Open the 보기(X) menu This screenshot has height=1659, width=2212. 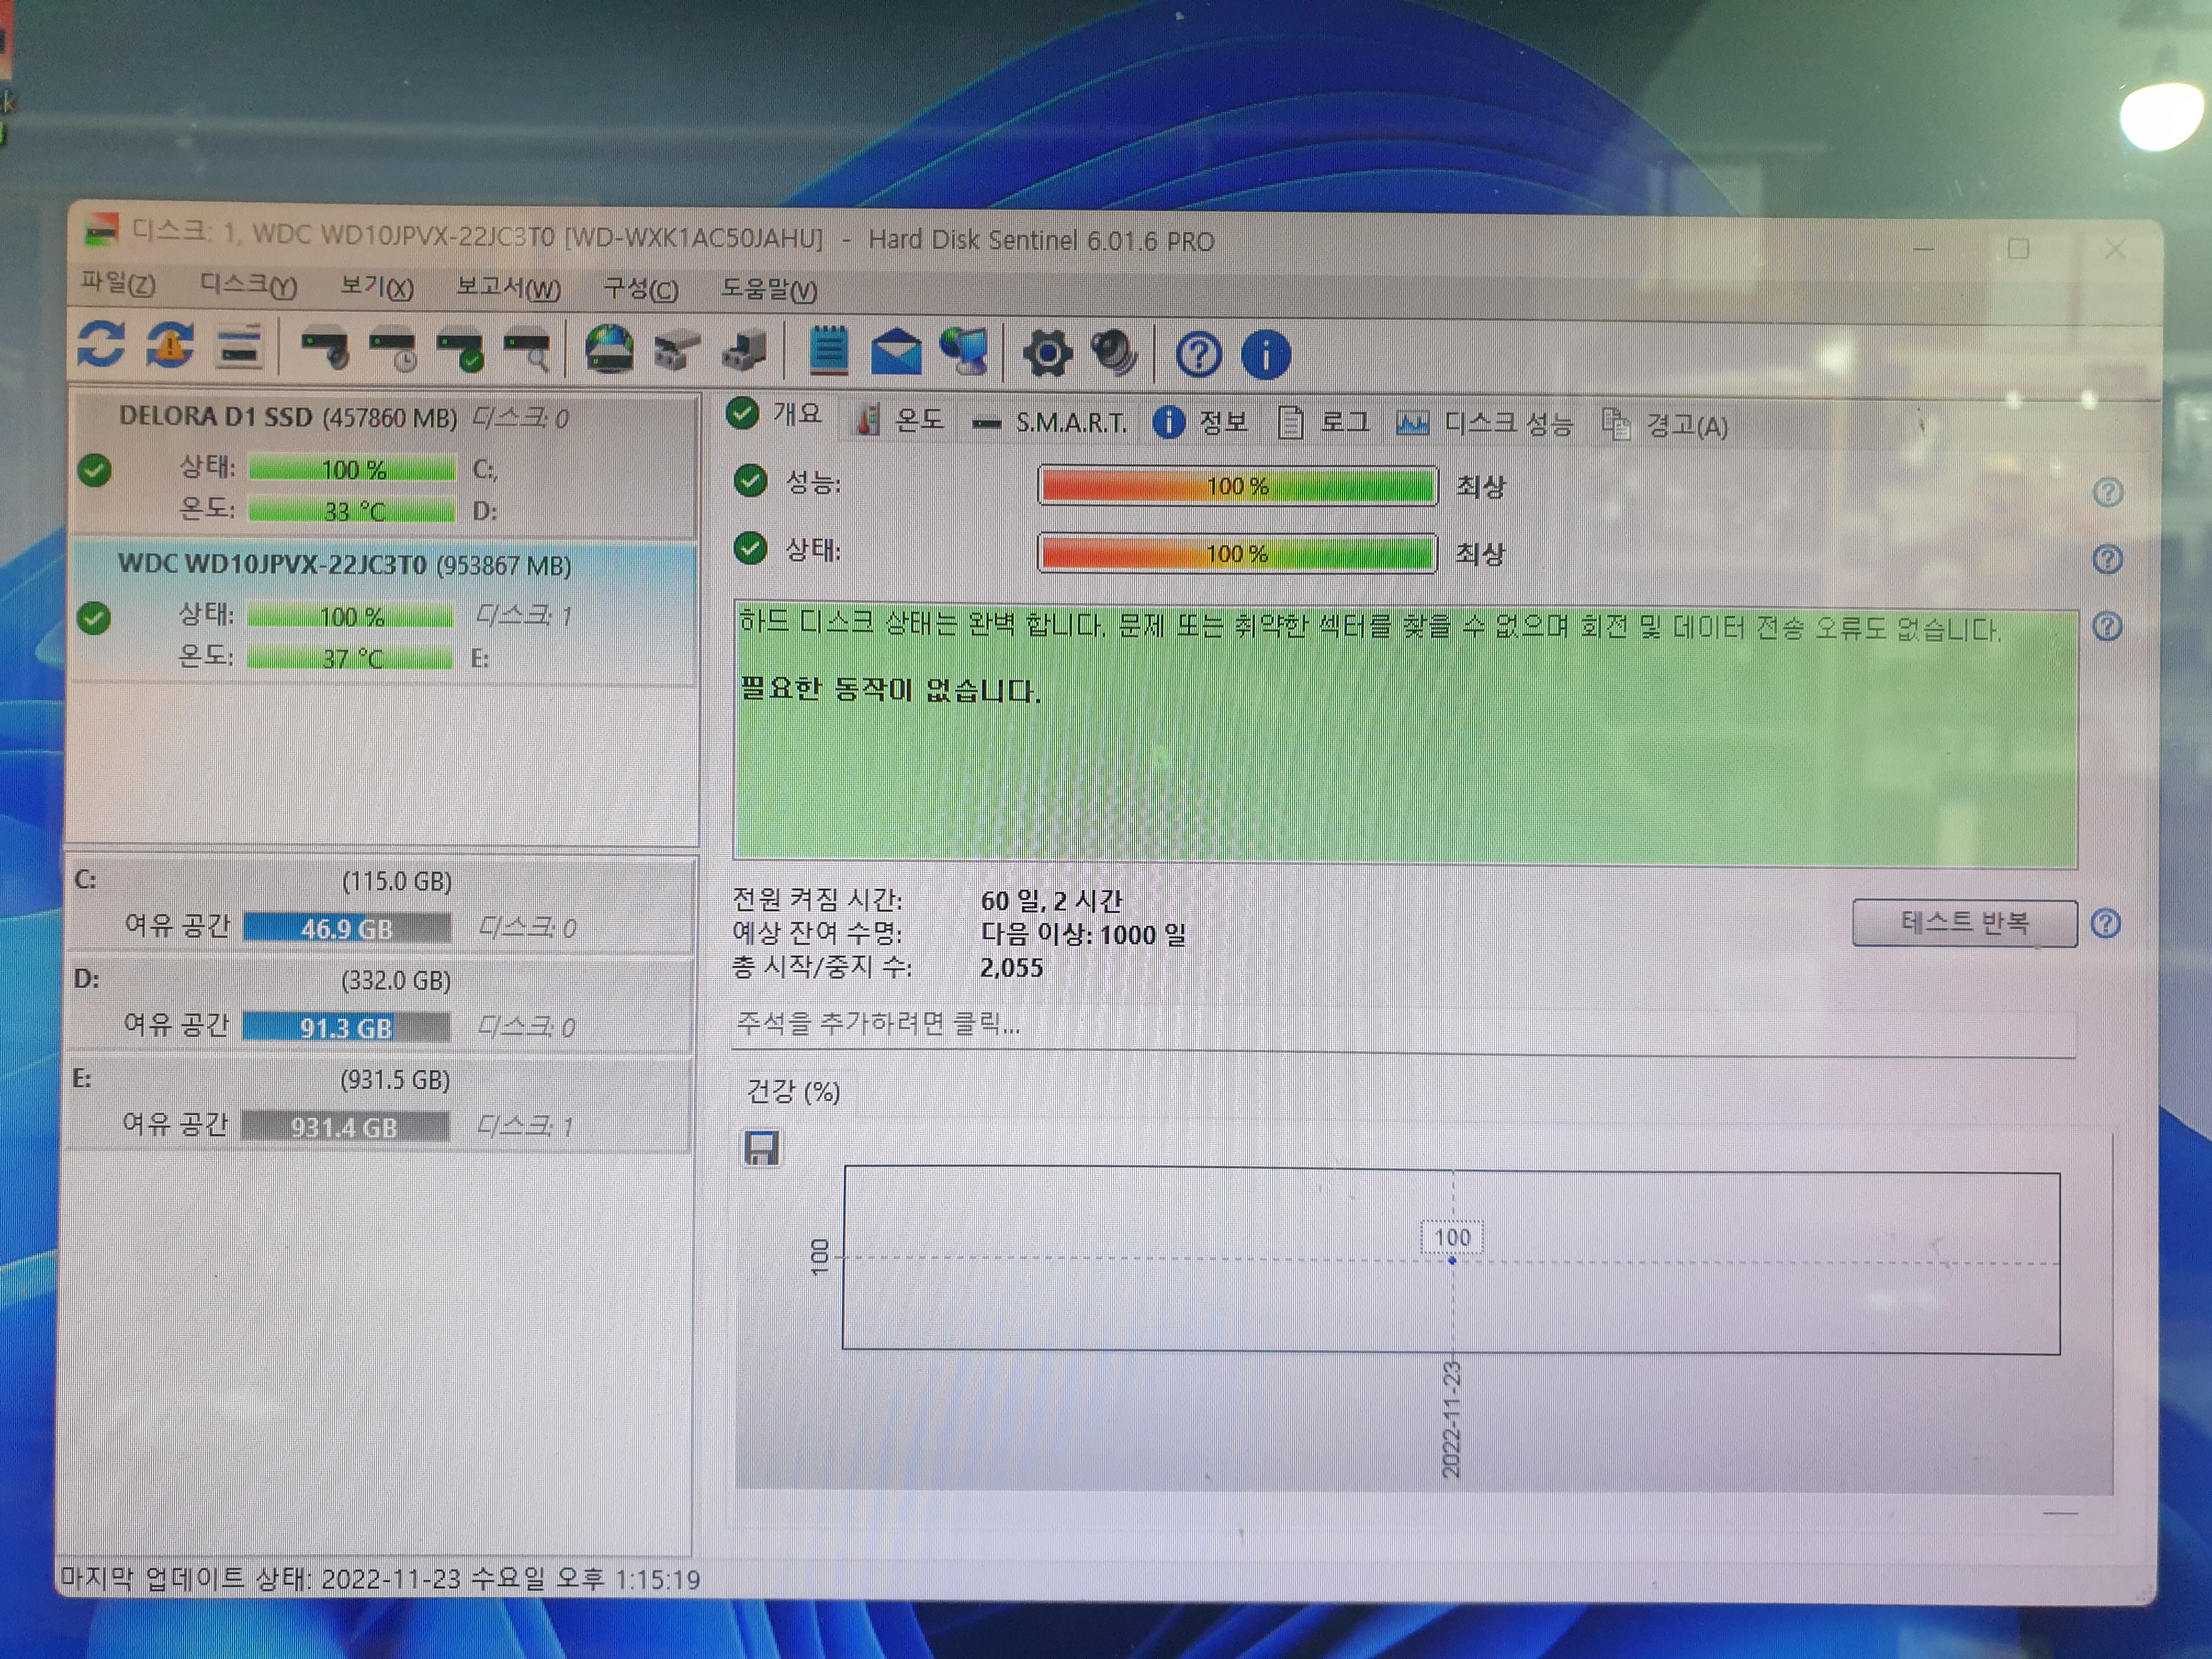[x=376, y=287]
